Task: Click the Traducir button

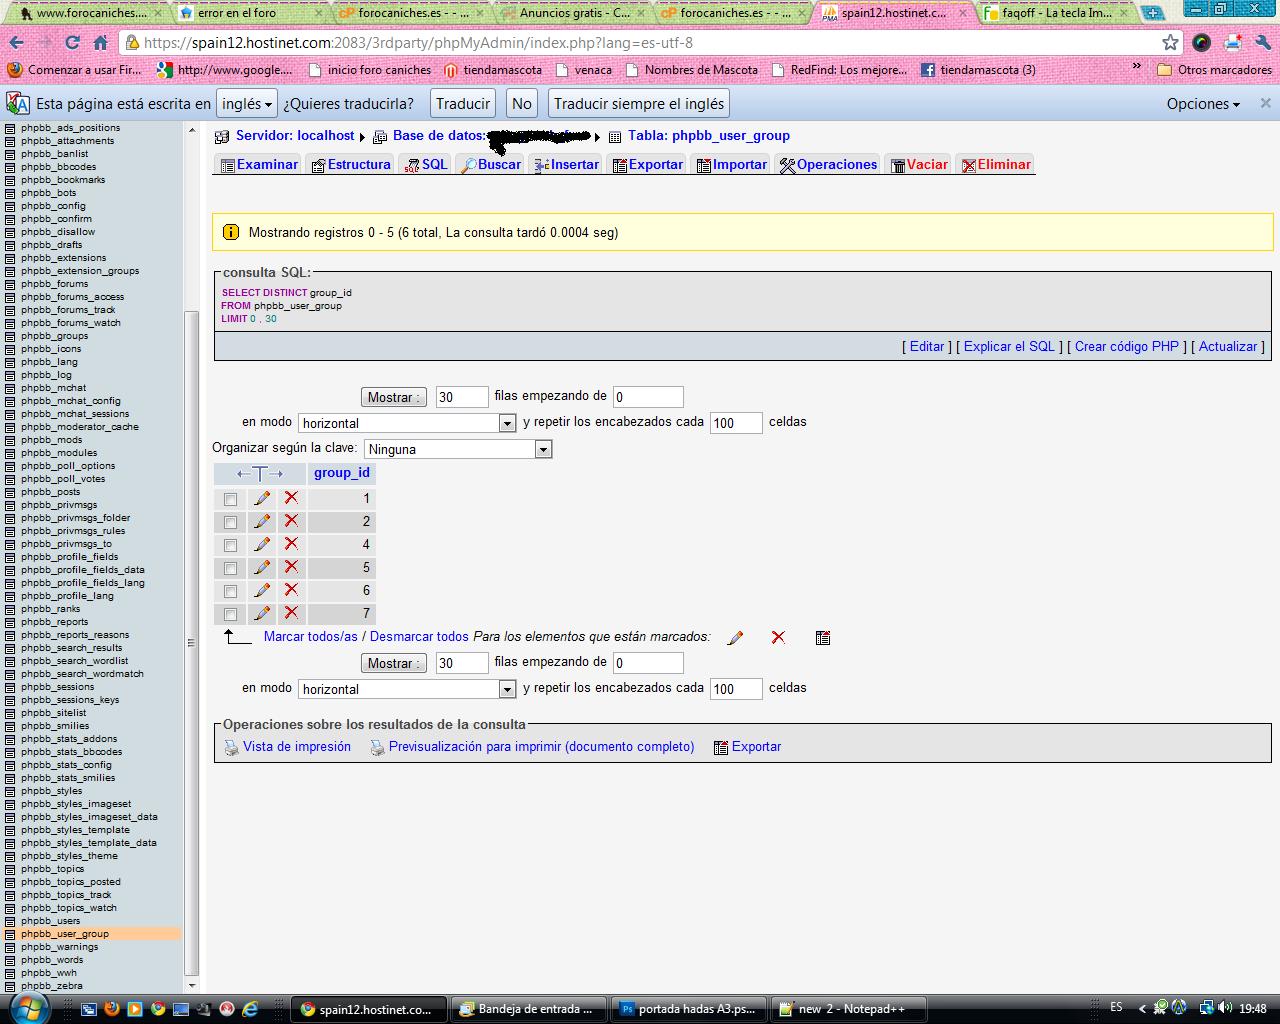Action: tap(463, 104)
